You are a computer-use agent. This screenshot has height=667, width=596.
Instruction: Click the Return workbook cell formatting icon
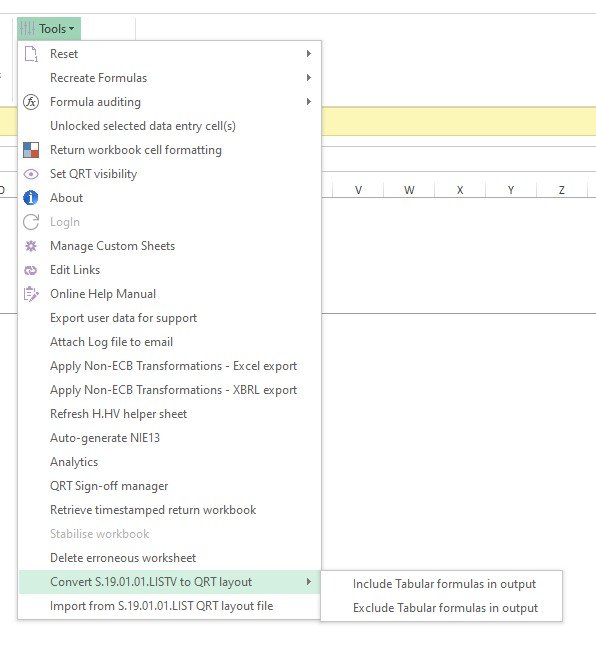31,150
